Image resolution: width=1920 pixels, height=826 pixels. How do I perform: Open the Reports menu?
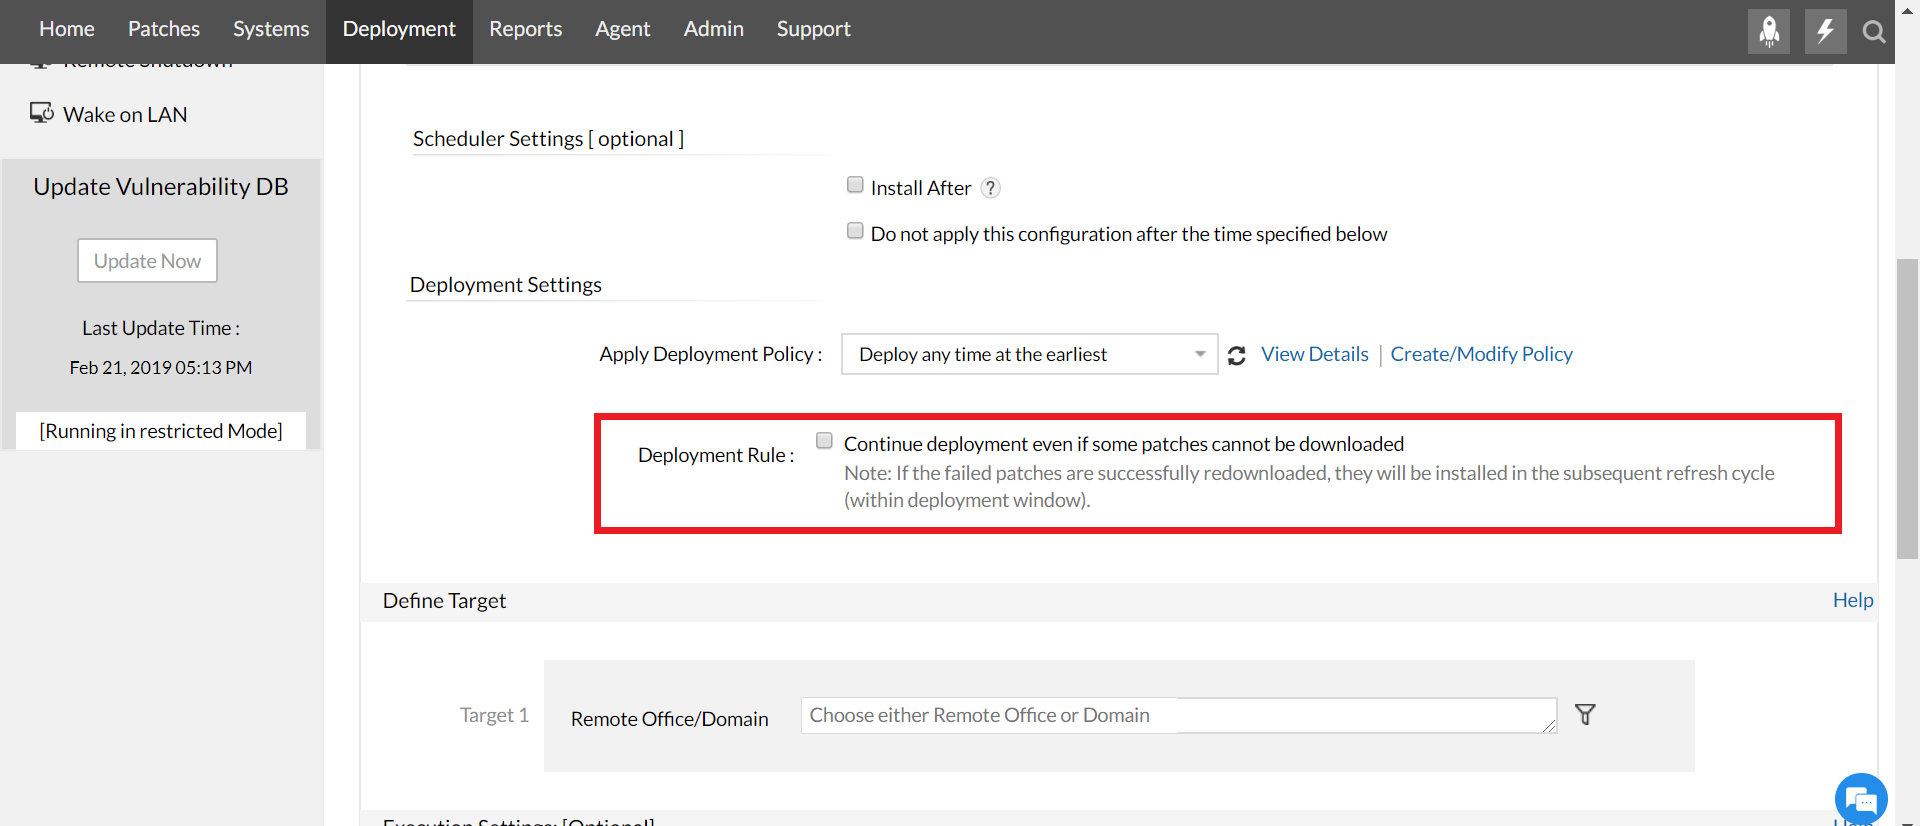525,29
